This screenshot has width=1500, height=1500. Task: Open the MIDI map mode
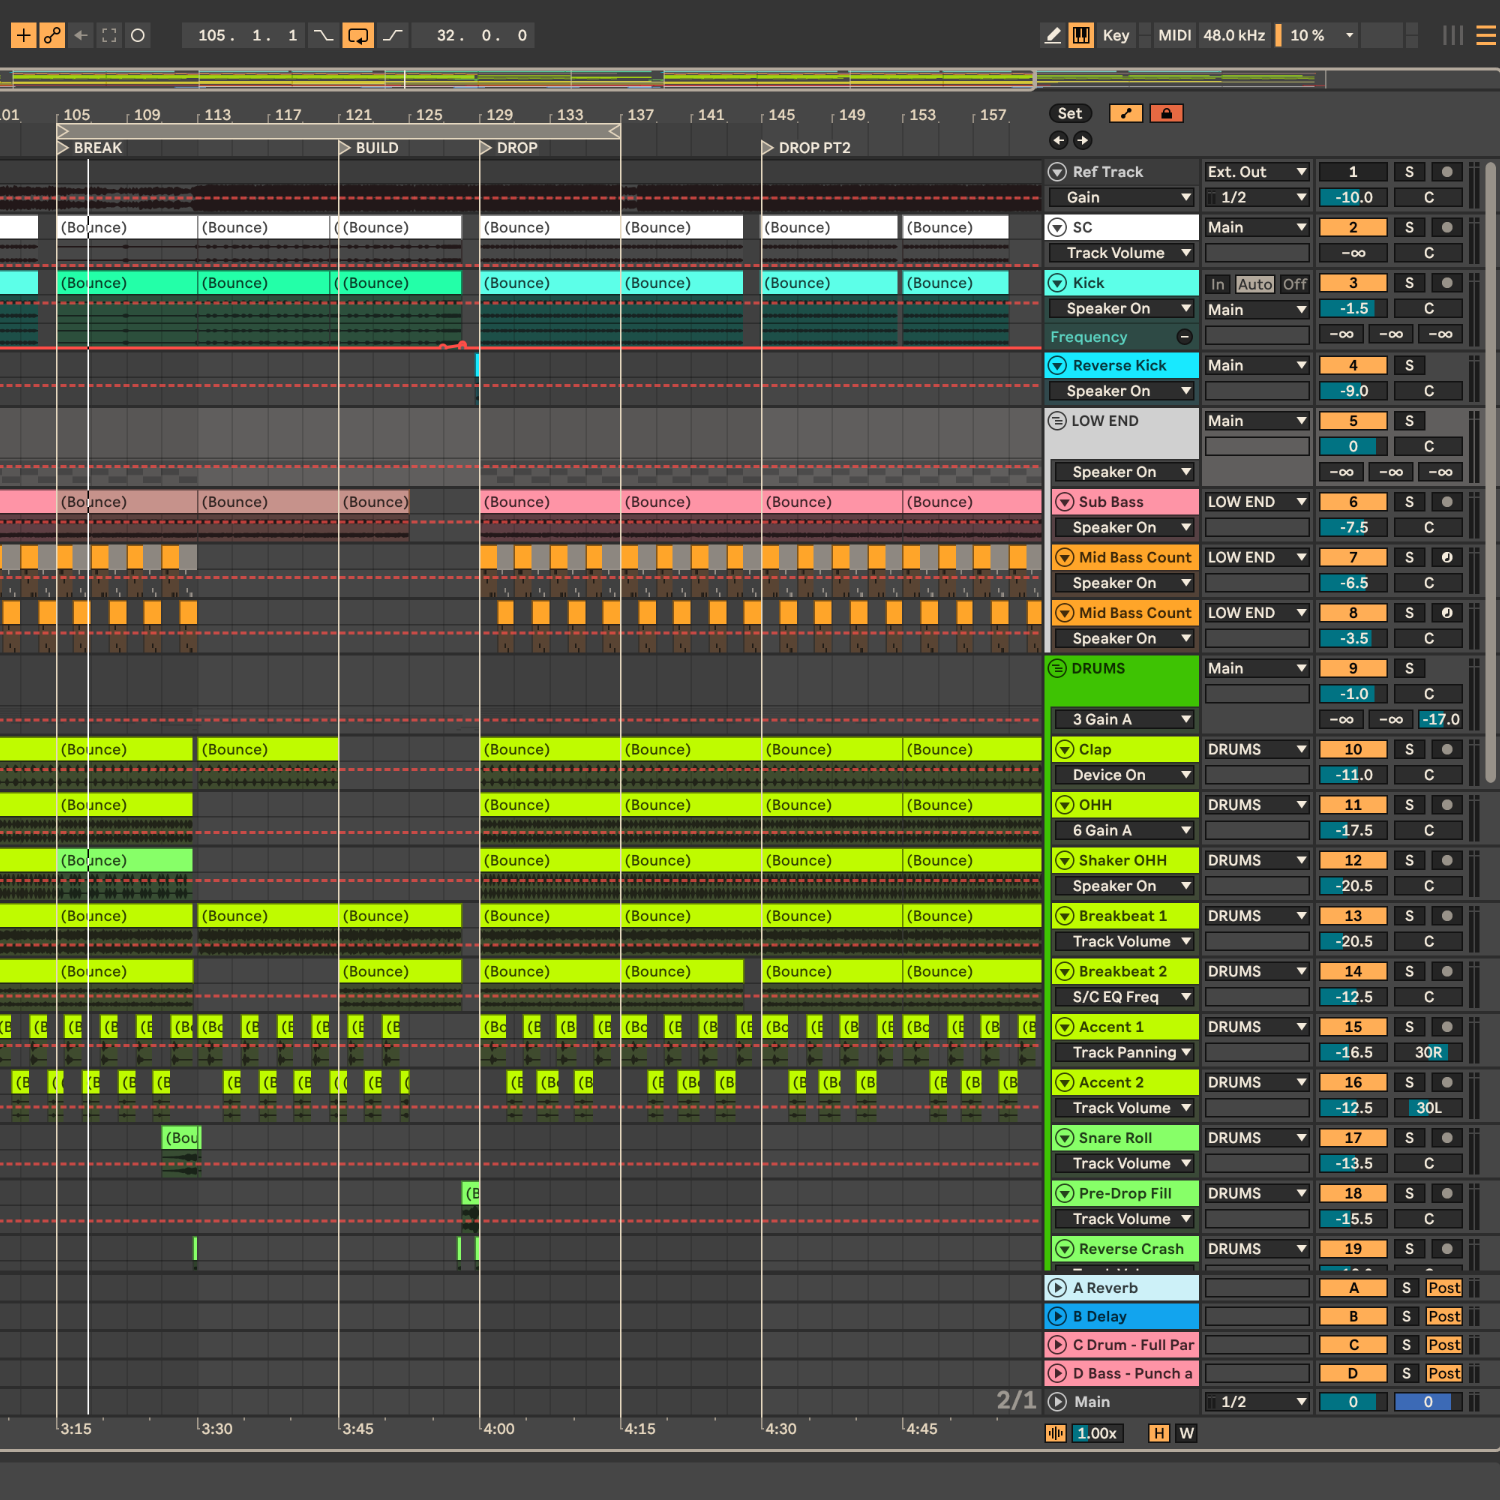click(x=1174, y=36)
